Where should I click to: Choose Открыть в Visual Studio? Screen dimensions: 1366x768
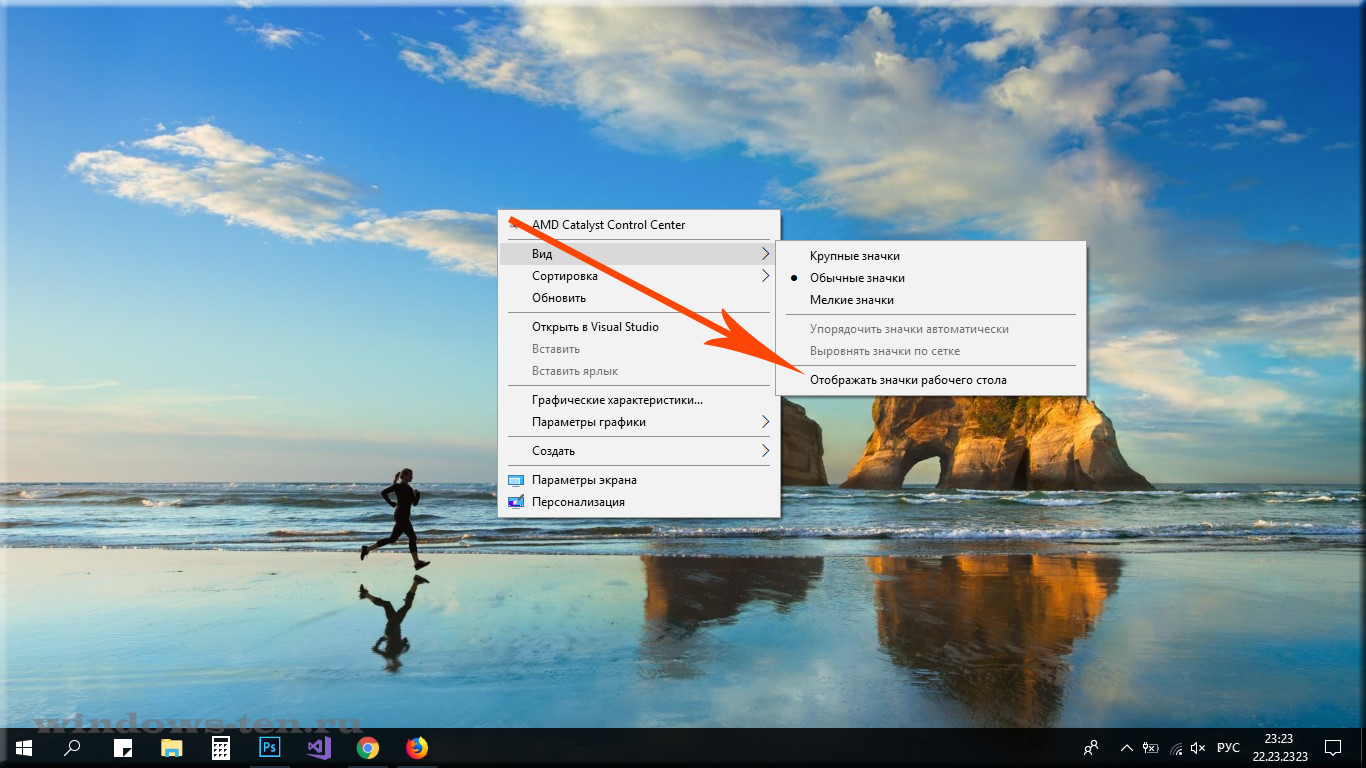click(639, 327)
